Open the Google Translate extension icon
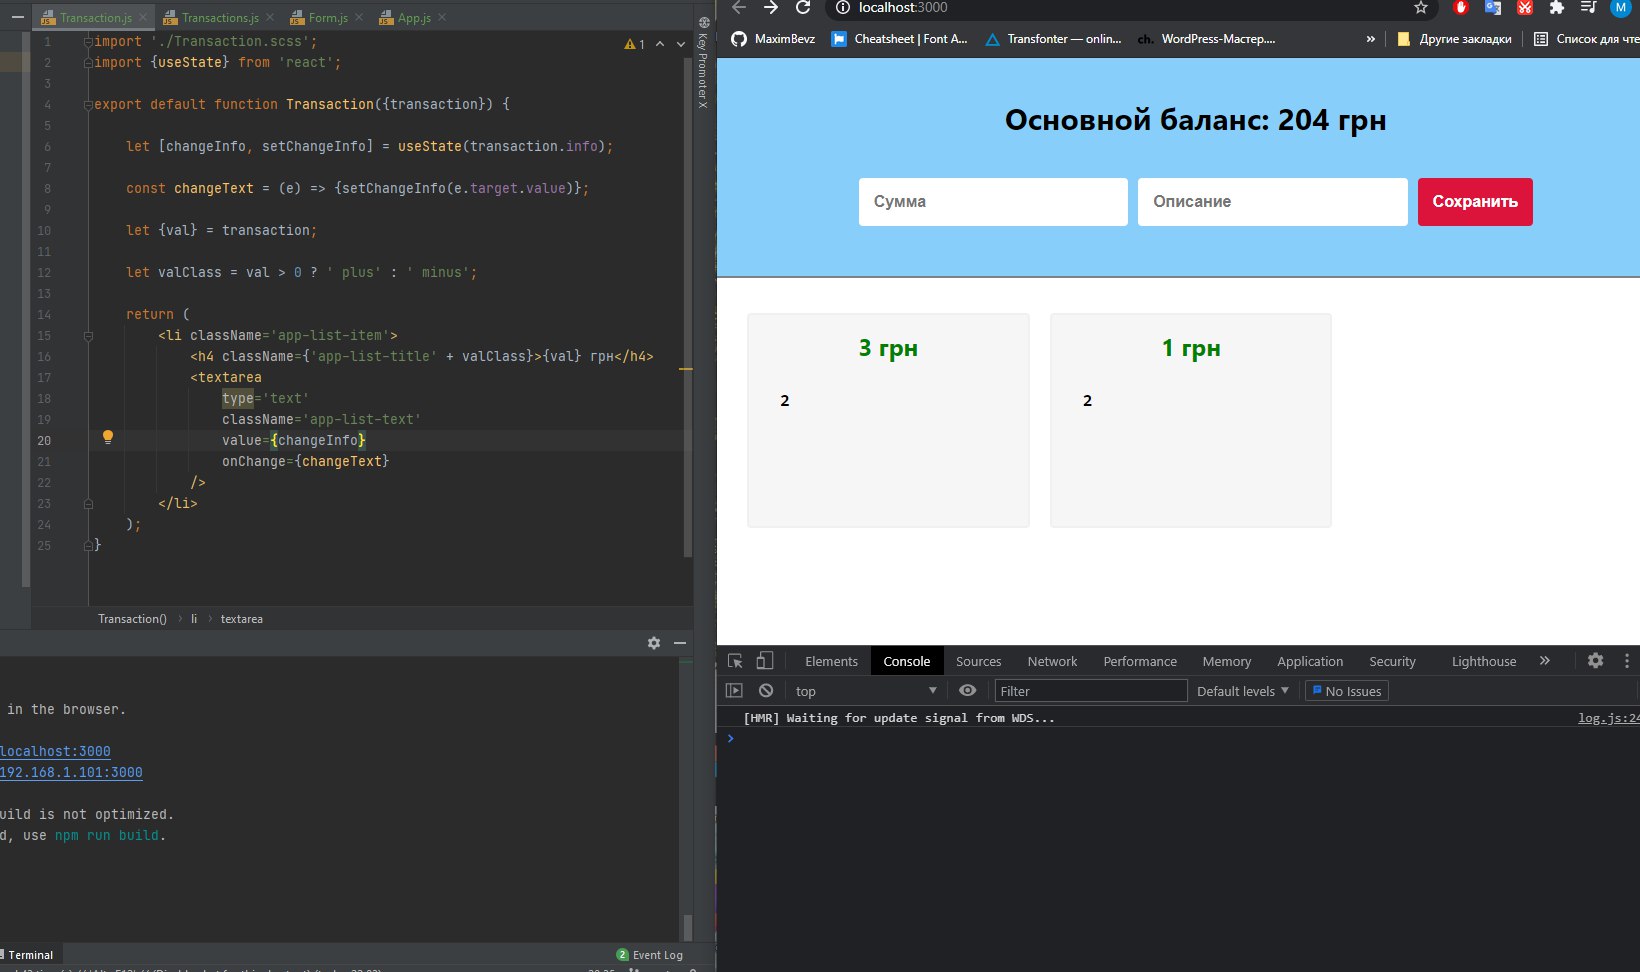 [x=1493, y=8]
